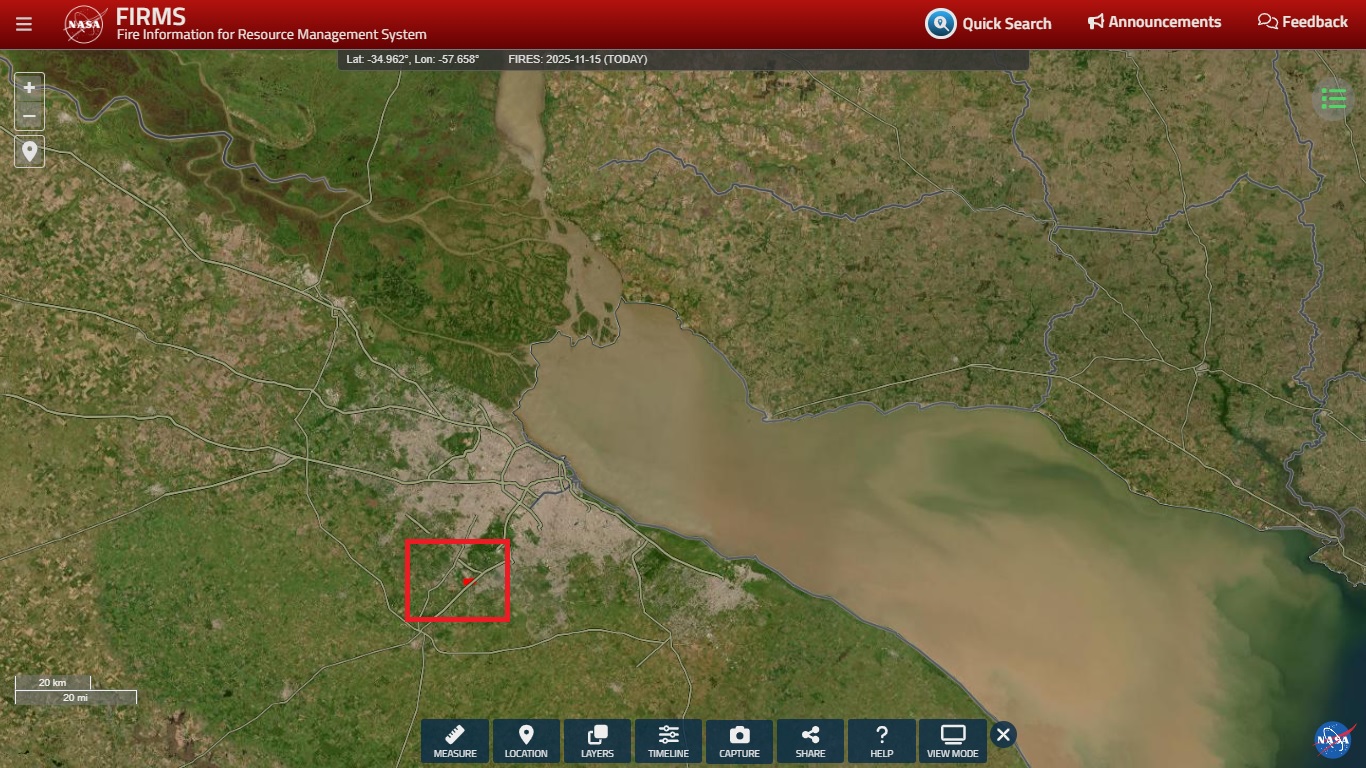Open the hamburger main menu
The width and height of the screenshot is (1366, 768).
click(x=24, y=24)
